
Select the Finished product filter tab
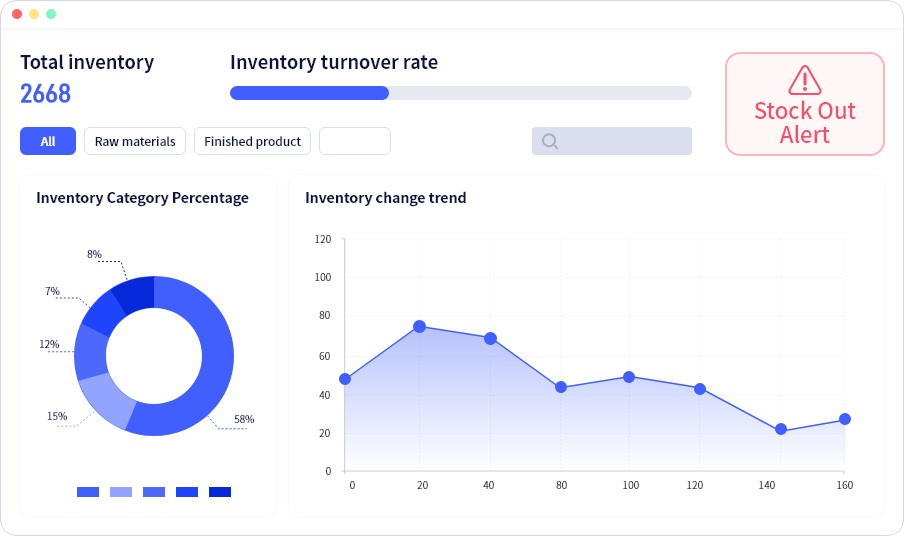(x=253, y=141)
